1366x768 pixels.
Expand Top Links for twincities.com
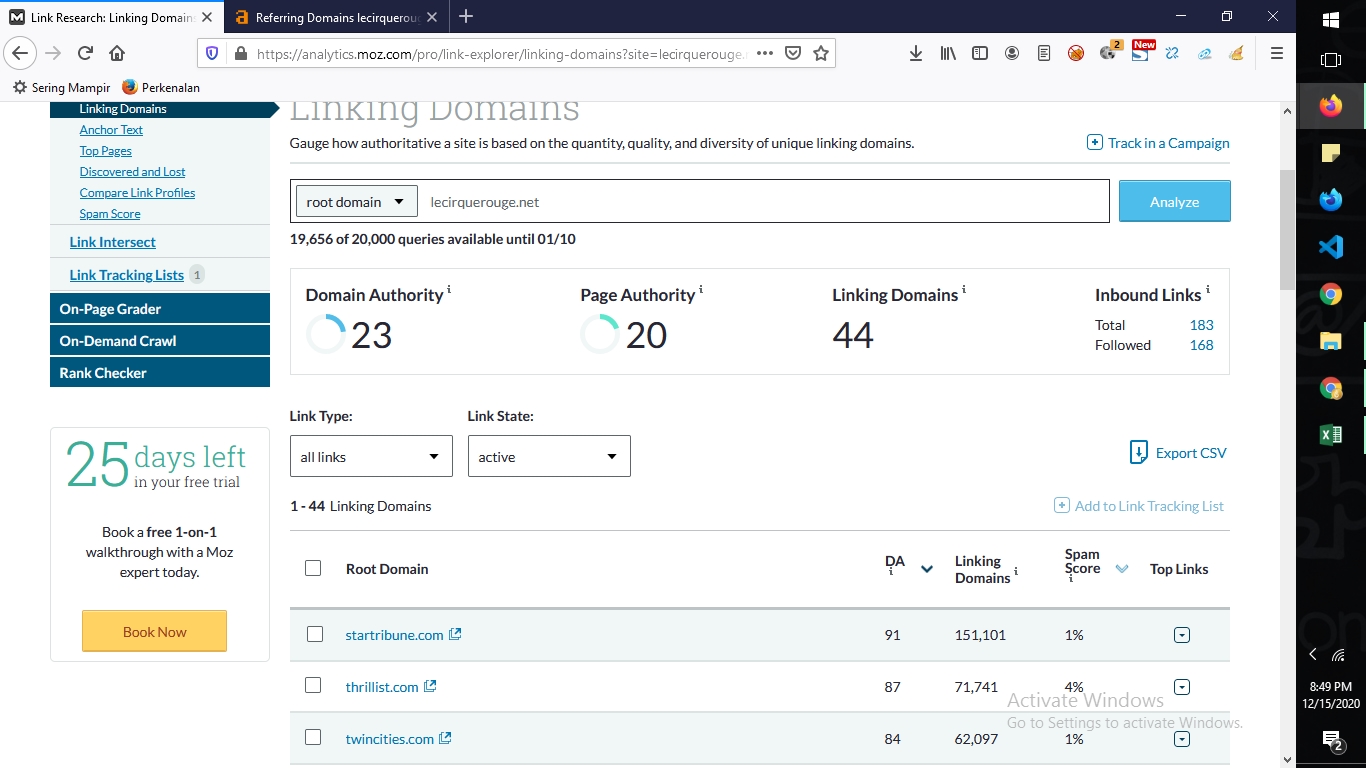1182,739
